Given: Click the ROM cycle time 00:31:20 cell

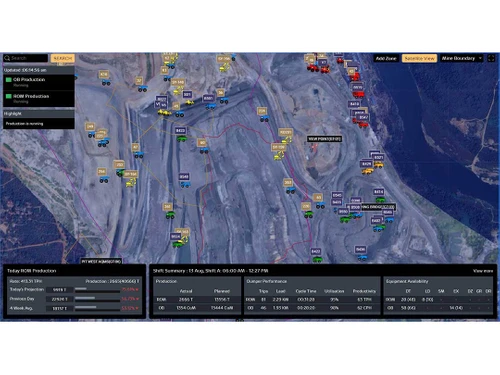Looking at the screenshot, I should [306, 299].
